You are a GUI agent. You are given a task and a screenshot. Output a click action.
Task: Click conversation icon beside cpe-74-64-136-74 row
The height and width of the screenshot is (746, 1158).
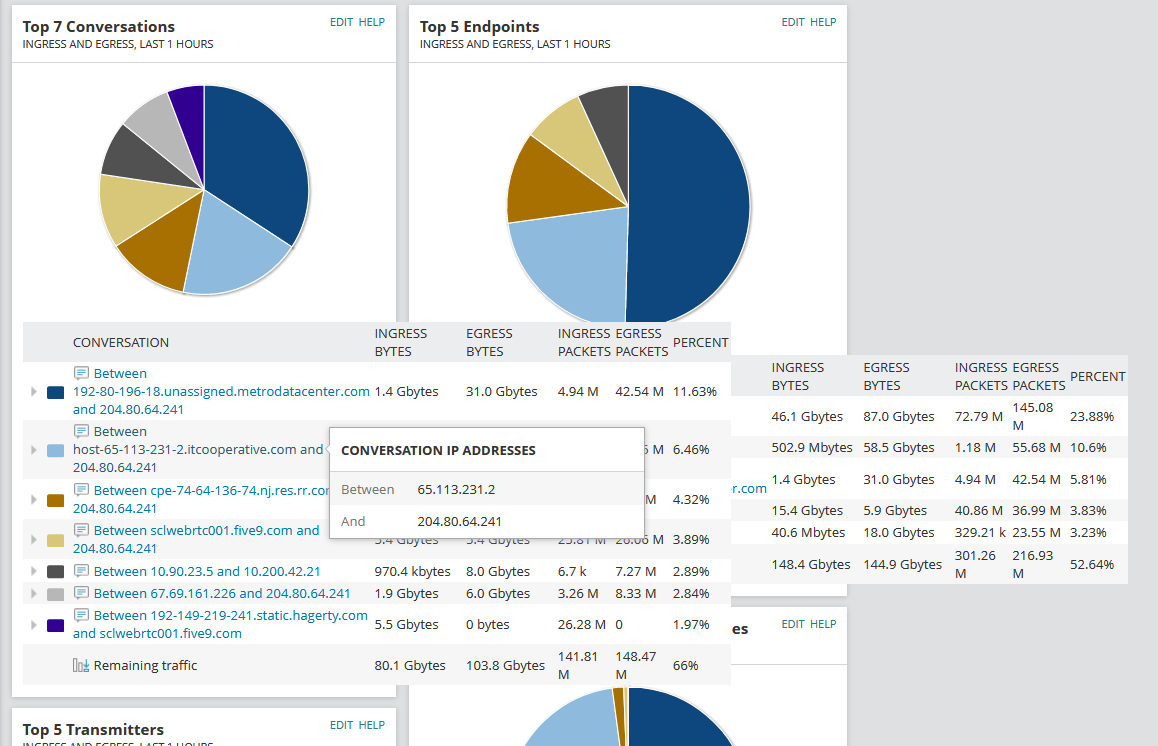81,490
